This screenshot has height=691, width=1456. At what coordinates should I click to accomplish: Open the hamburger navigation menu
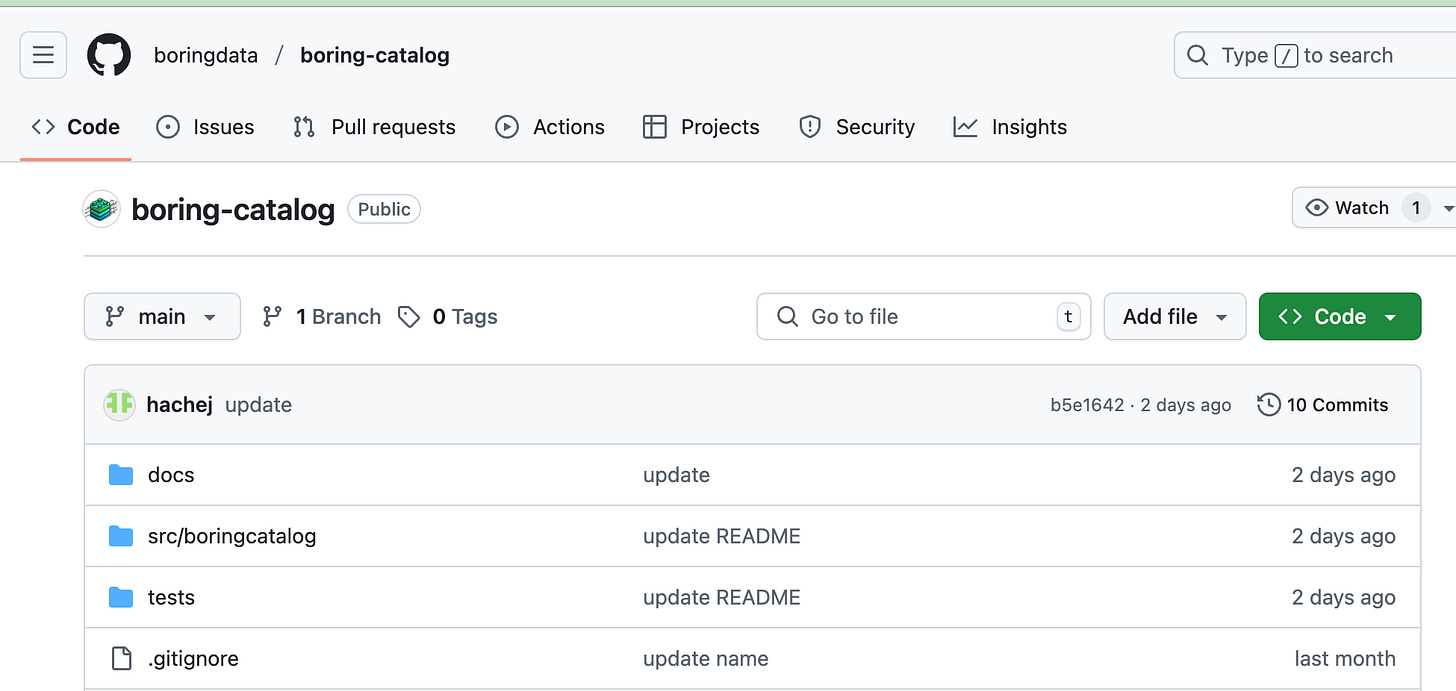tap(43, 55)
